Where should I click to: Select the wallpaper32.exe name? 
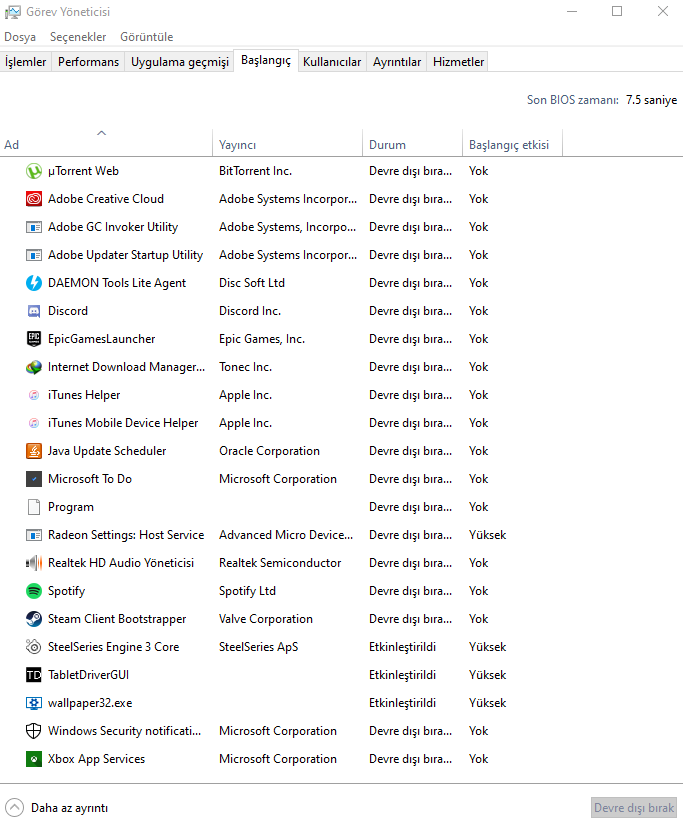[x=90, y=703]
